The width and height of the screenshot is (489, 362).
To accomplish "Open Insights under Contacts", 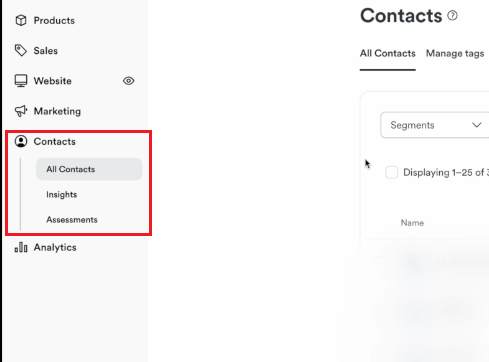I will (x=62, y=194).
